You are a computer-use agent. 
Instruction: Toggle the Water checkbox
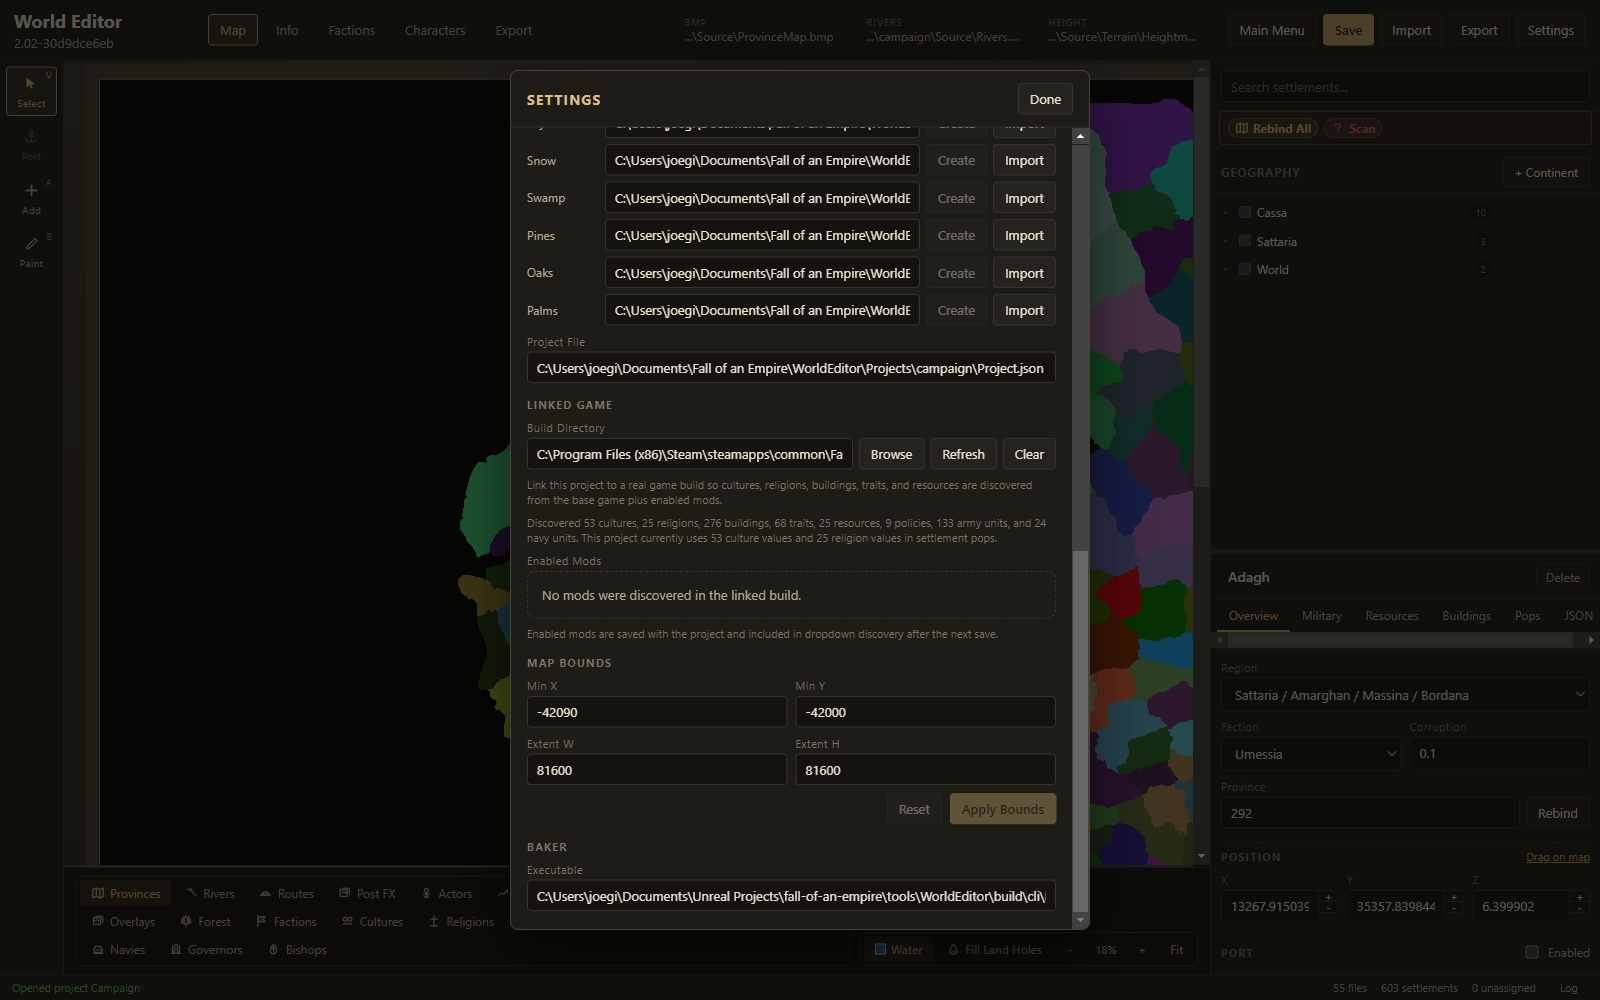pos(881,950)
